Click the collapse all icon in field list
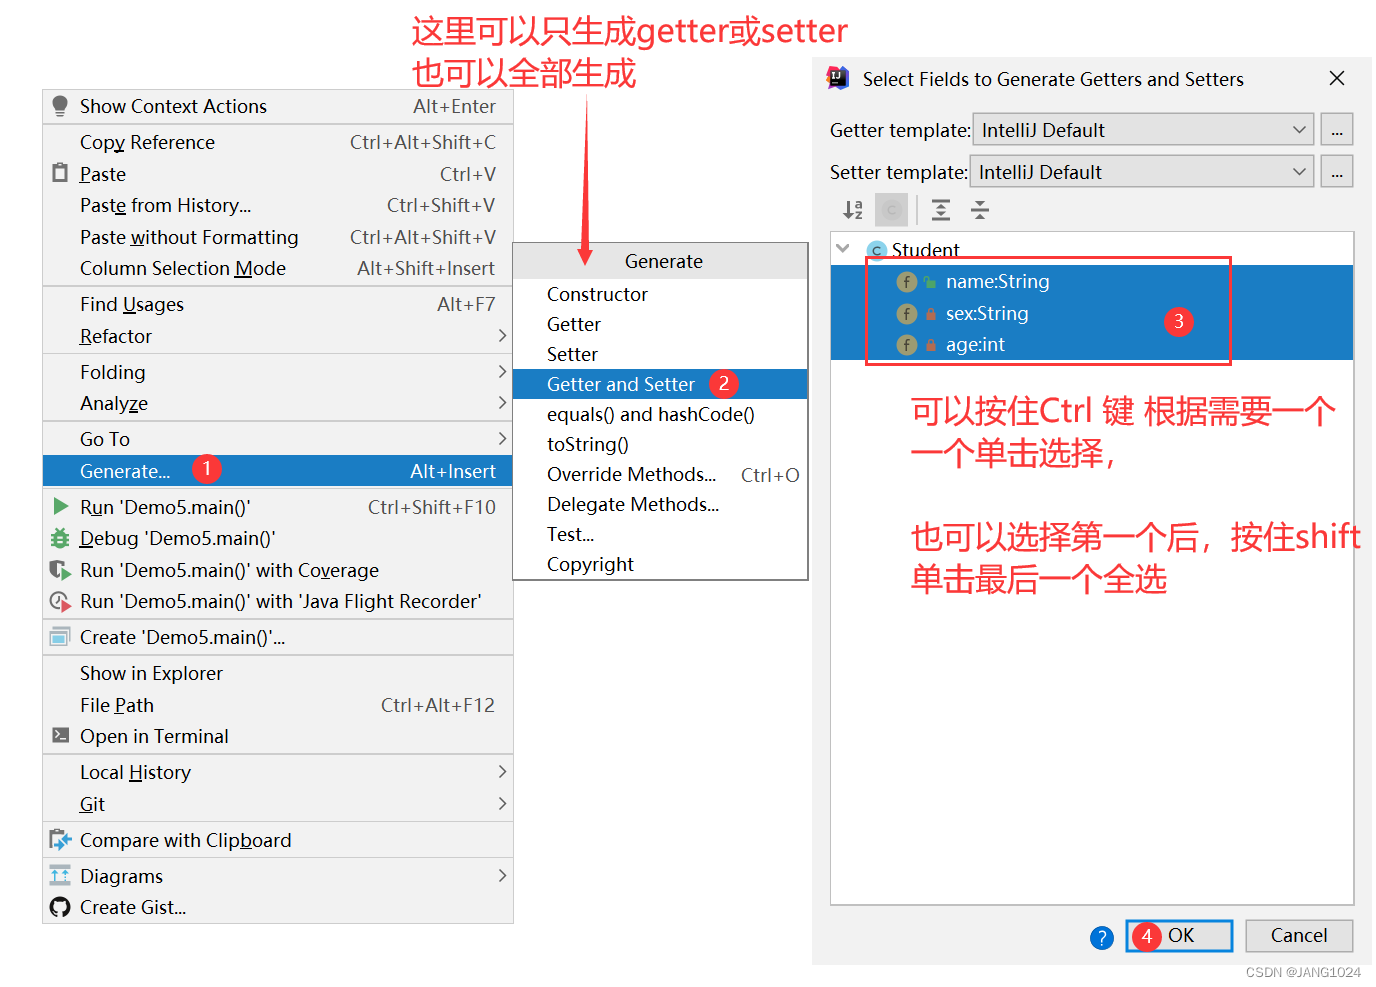This screenshot has width=1376, height=987. [x=979, y=210]
